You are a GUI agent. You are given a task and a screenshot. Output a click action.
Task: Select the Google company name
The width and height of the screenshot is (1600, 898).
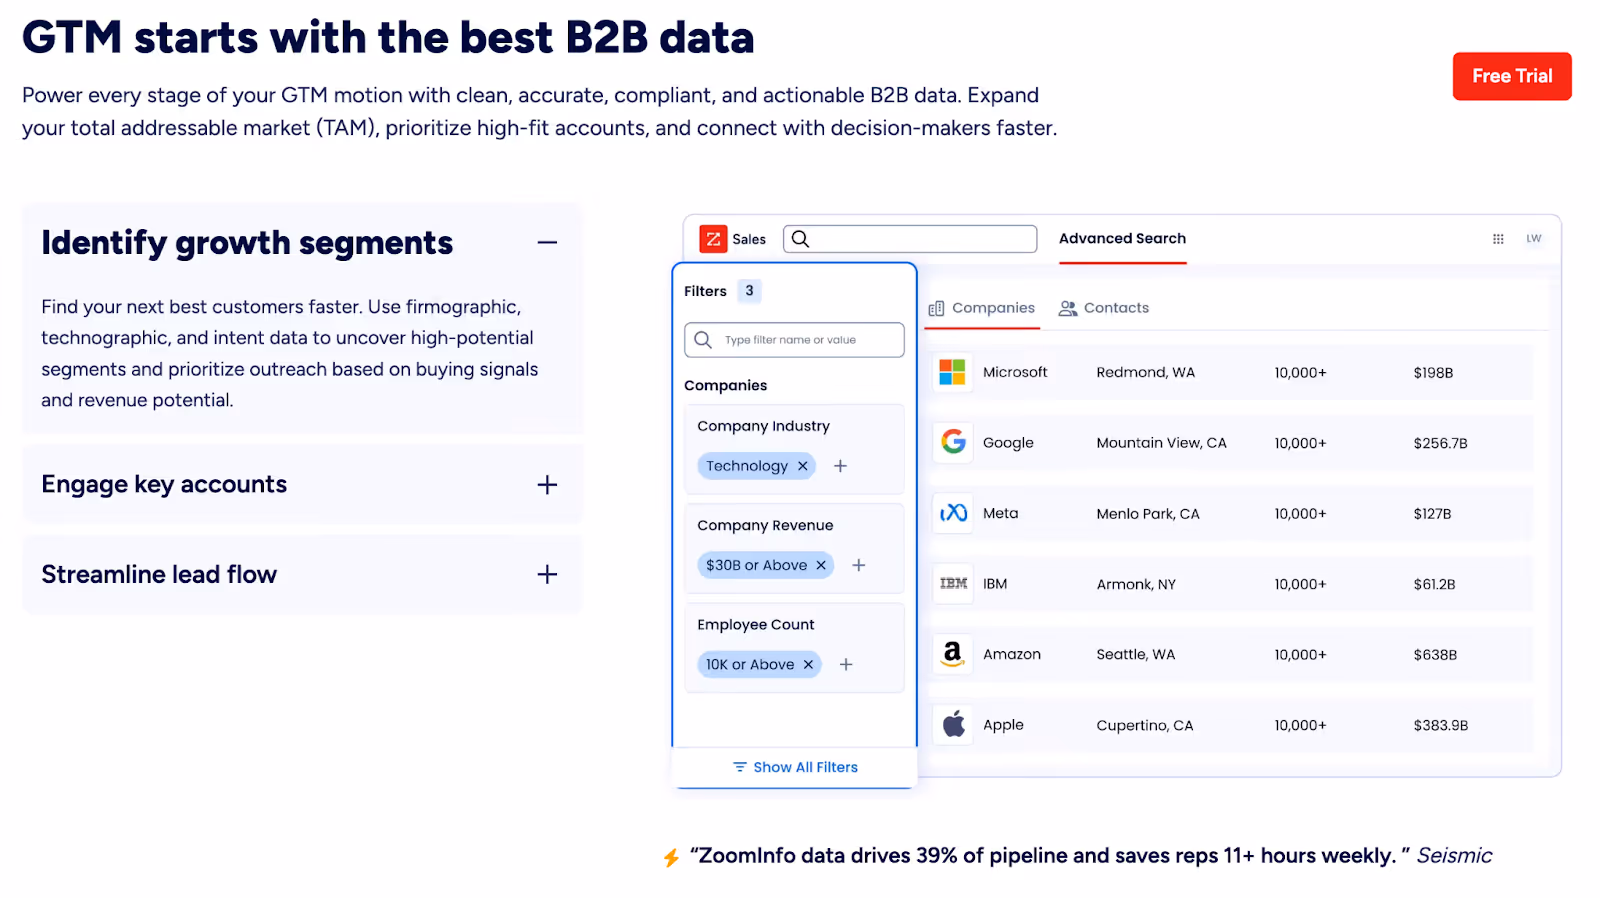pos(1008,443)
